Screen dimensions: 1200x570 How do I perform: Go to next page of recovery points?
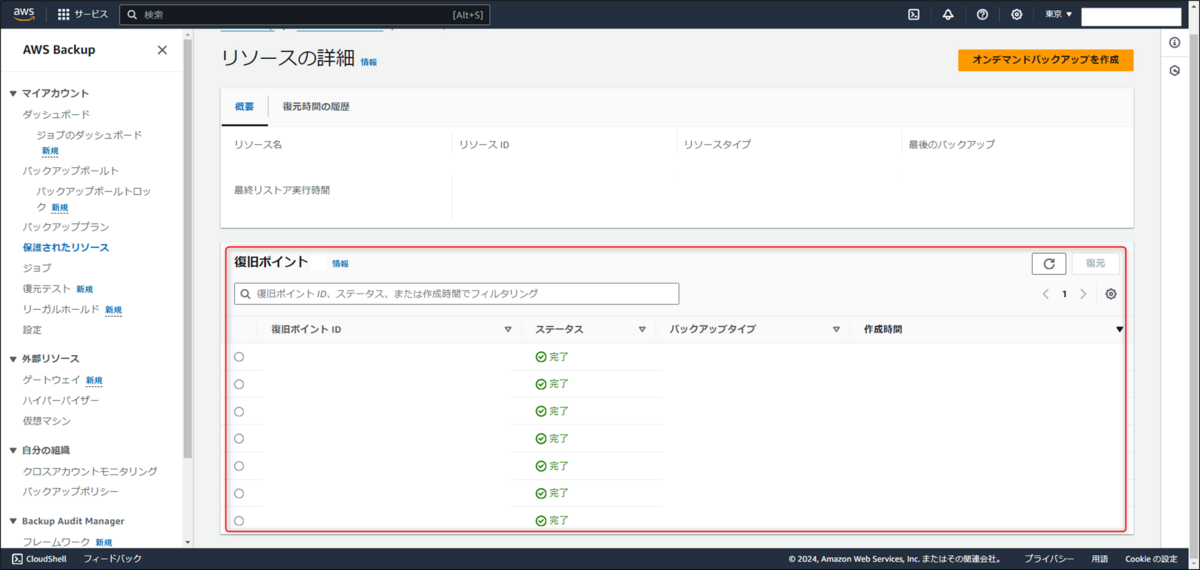coord(1083,294)
